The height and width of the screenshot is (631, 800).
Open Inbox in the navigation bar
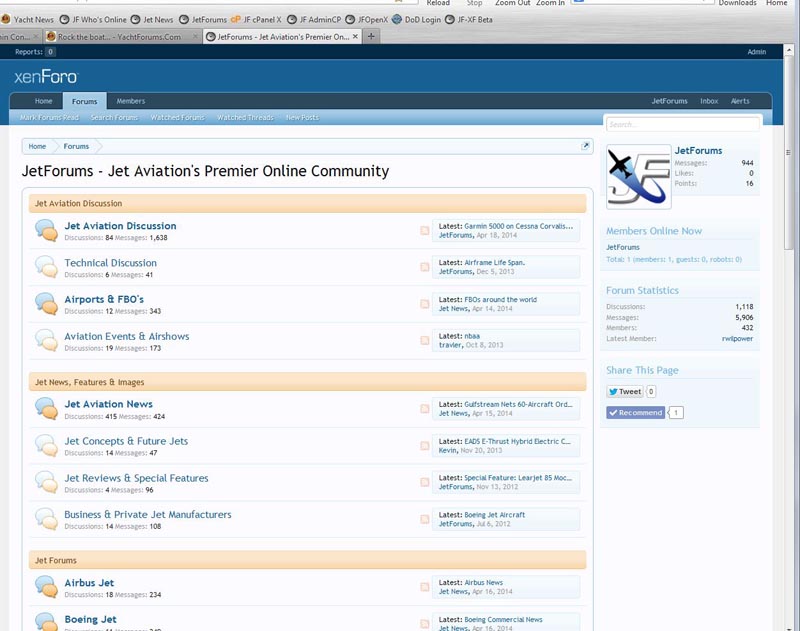[x=709, y=101]
